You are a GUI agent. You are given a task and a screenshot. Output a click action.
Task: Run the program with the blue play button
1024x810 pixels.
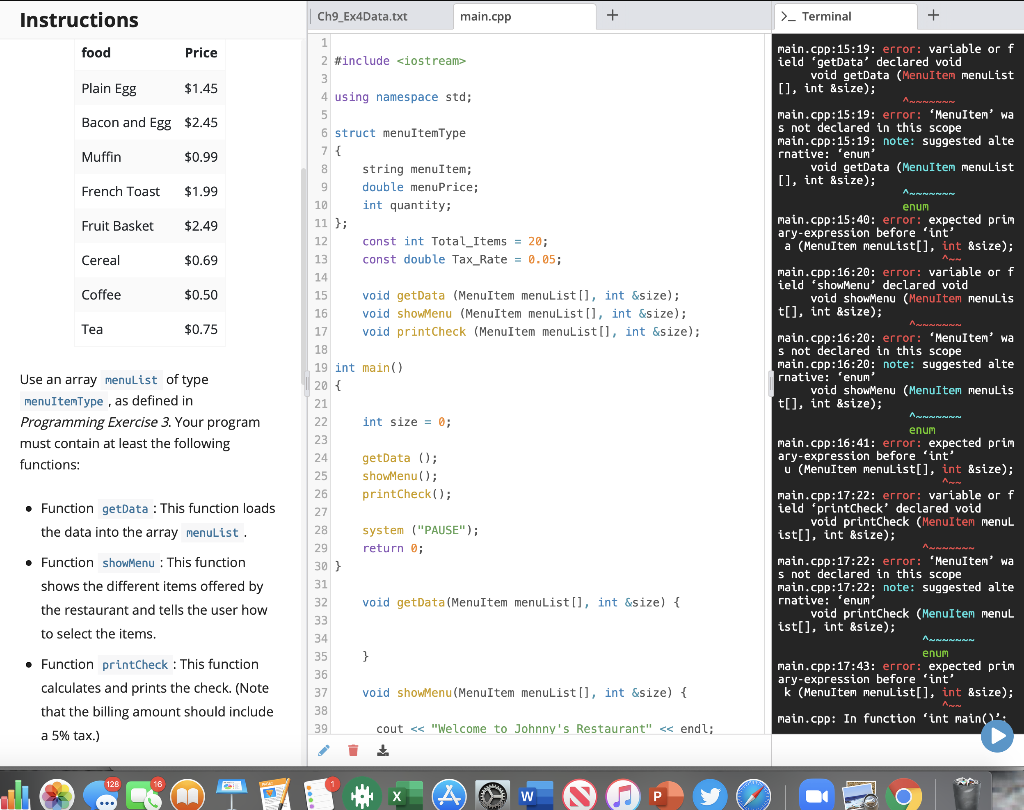(997, 736)
